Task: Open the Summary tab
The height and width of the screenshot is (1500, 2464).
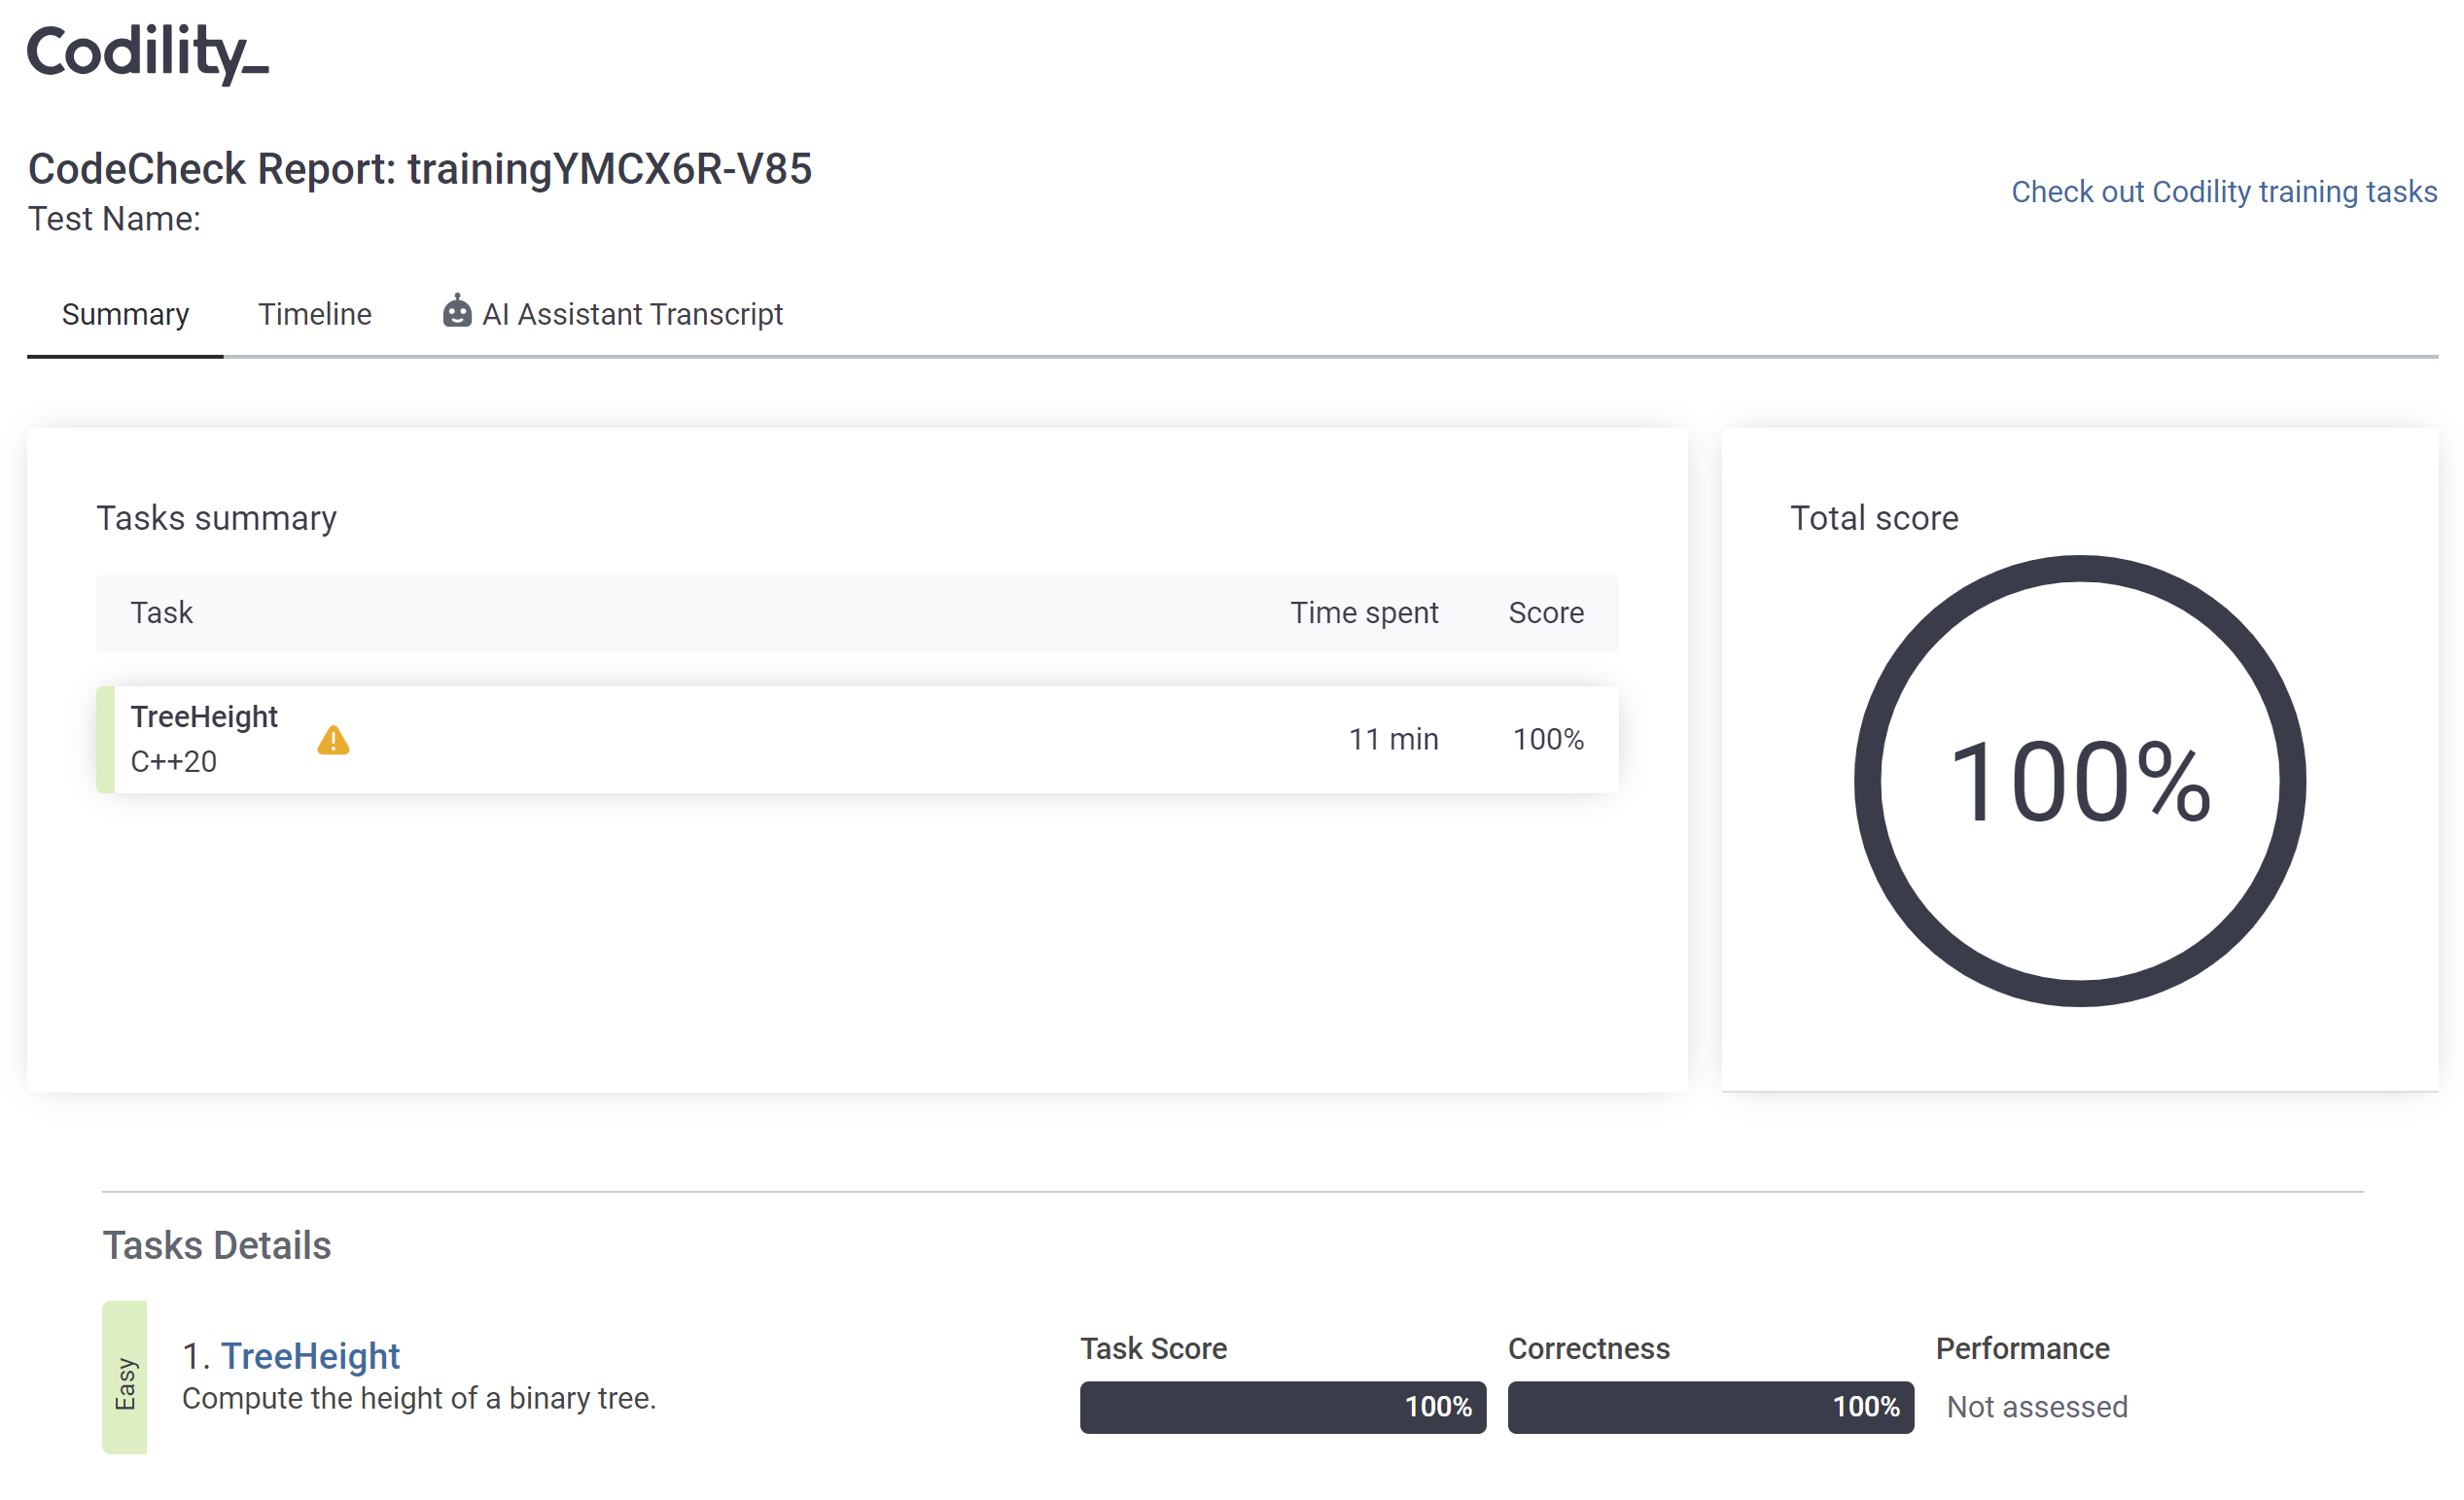Action: tap(125, 315)
